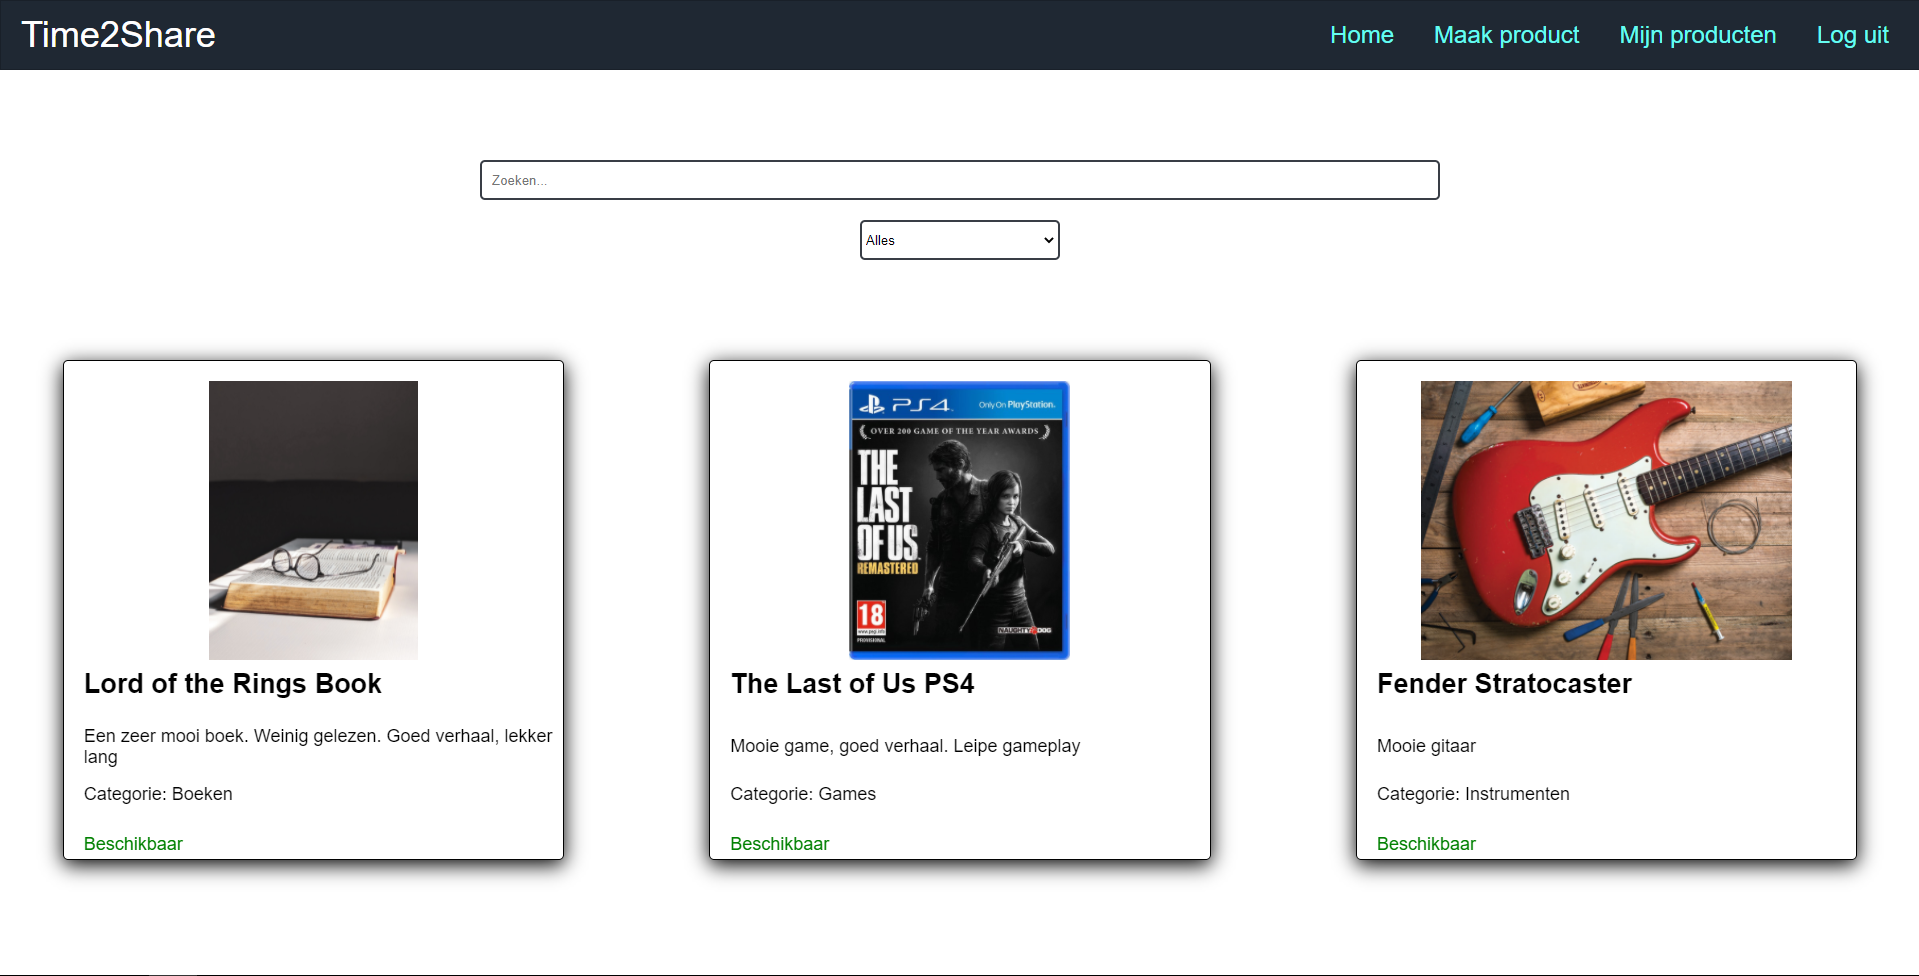Screen dimensions: 1919x976
Task: Click 'Categorie: Boeken' label
Action: 158,794
